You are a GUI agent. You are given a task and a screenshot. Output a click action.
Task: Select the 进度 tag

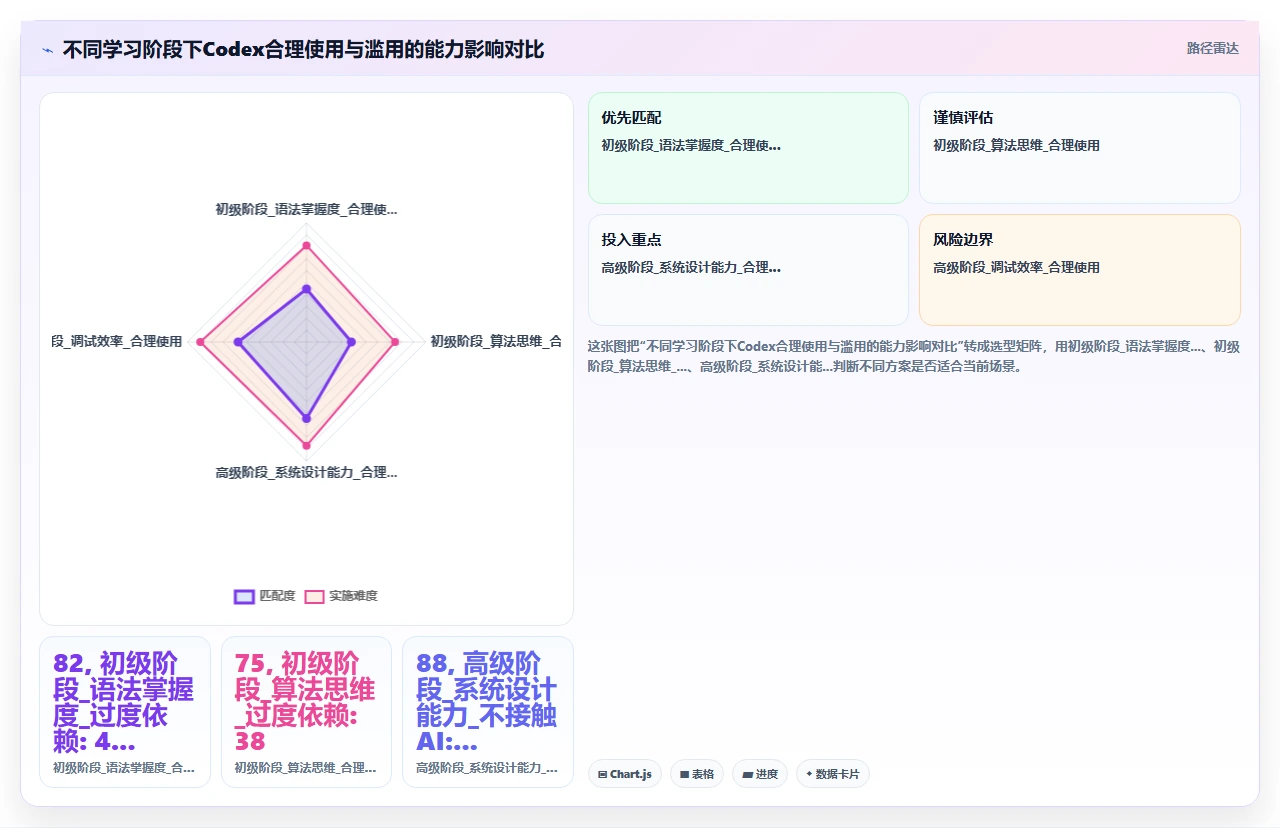760,774
